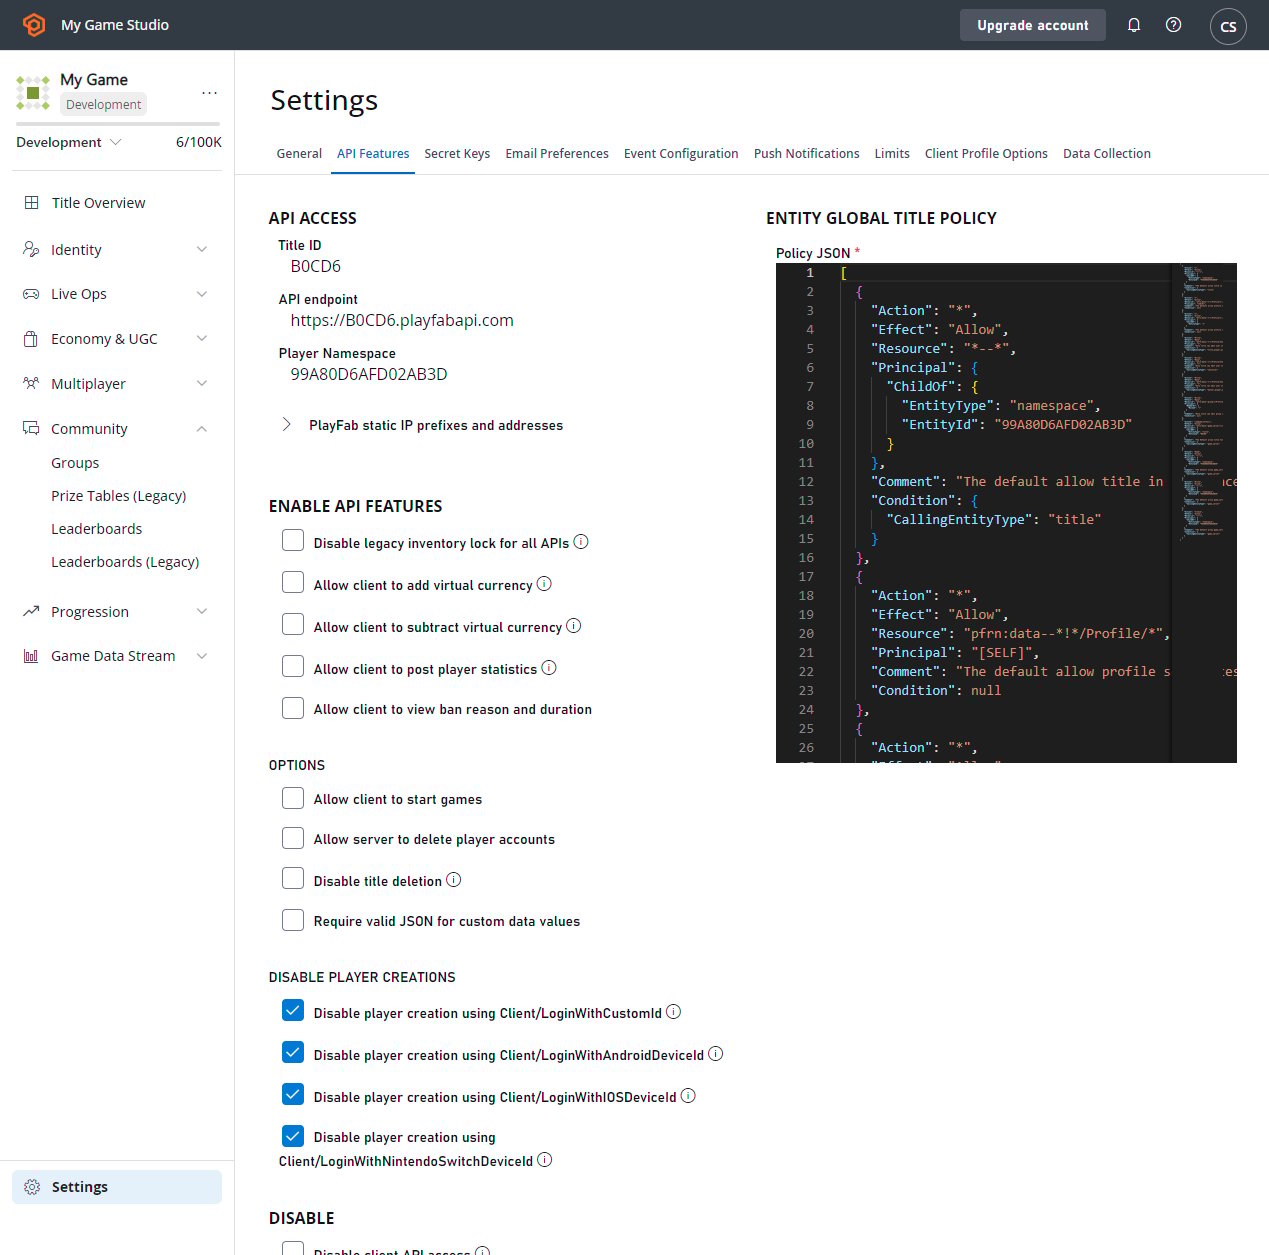
Task: Check Allow client to view ban reason
Action: coord(293,709)
